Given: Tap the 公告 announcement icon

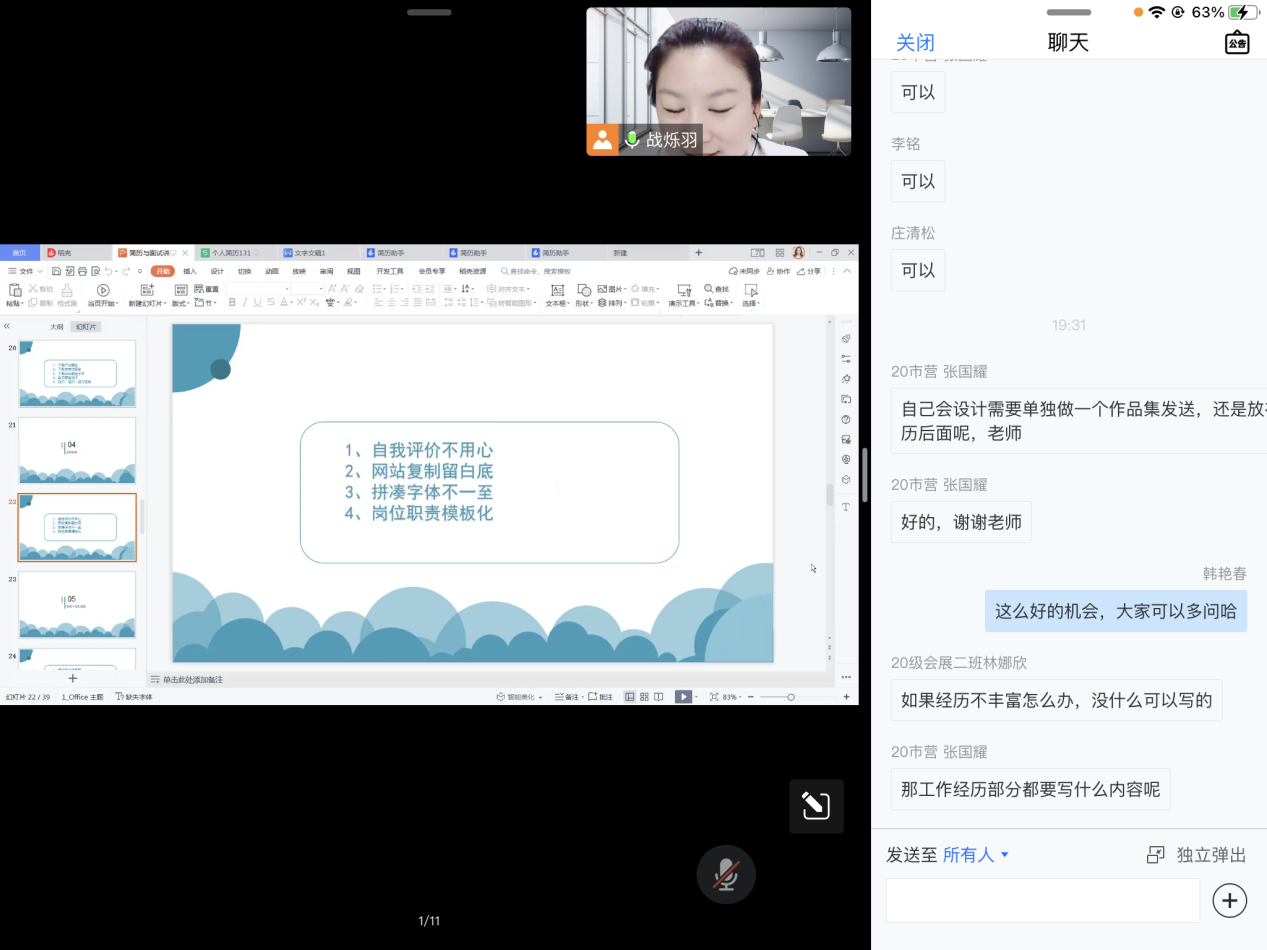Looking at the screenshot, I should click(1237, 42).
